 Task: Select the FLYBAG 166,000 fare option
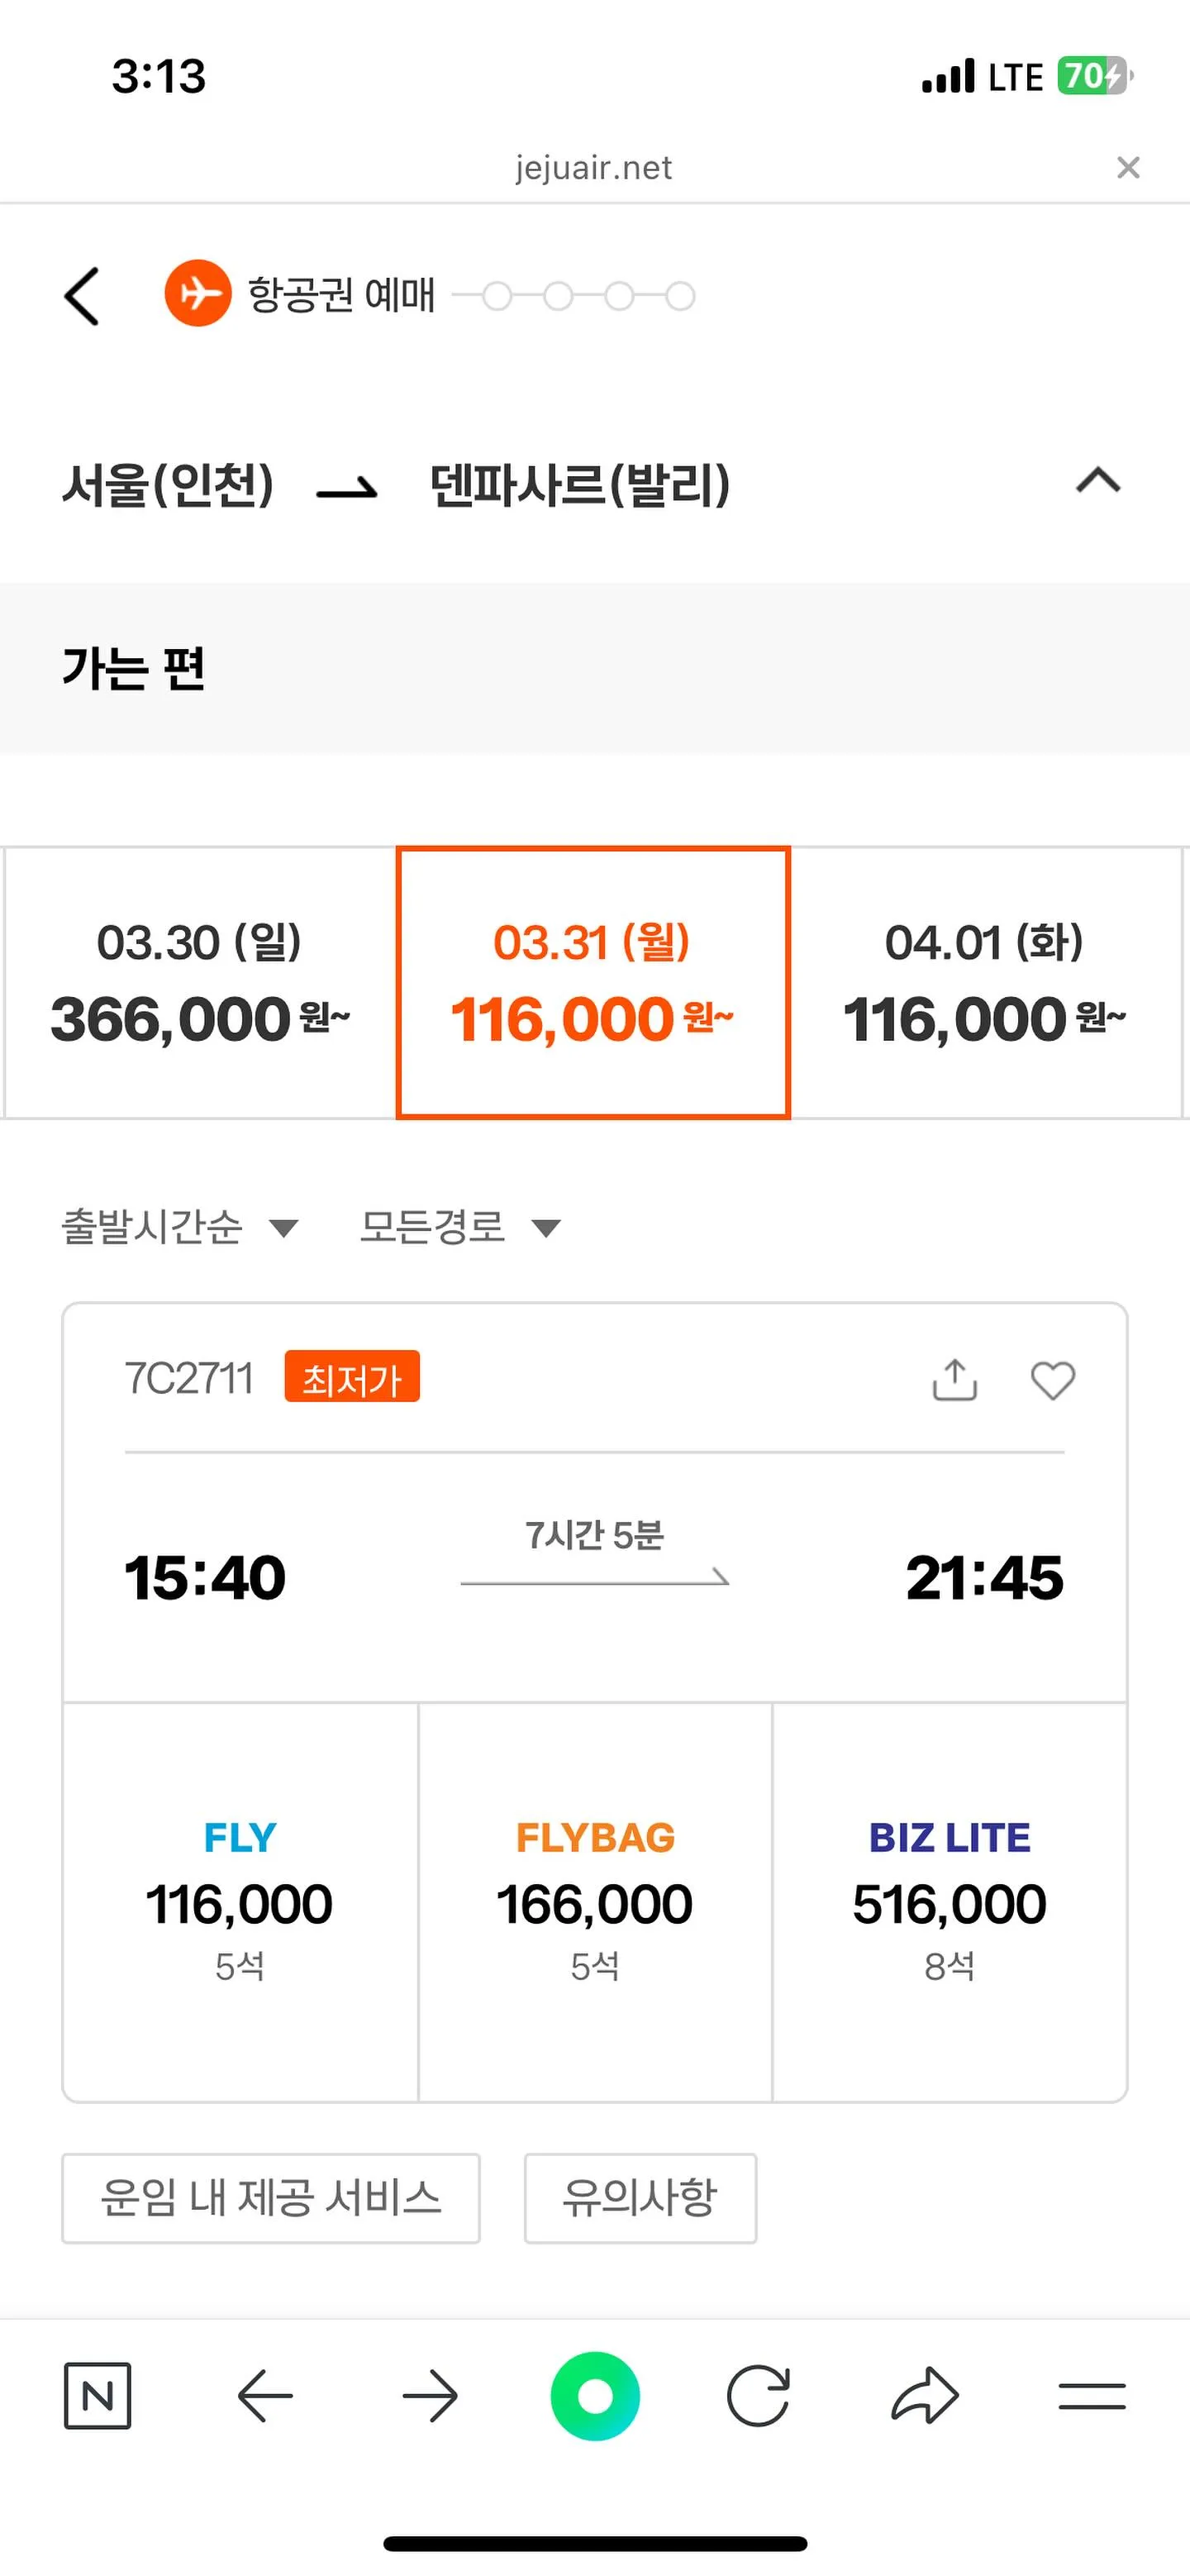coord(595,1900)
